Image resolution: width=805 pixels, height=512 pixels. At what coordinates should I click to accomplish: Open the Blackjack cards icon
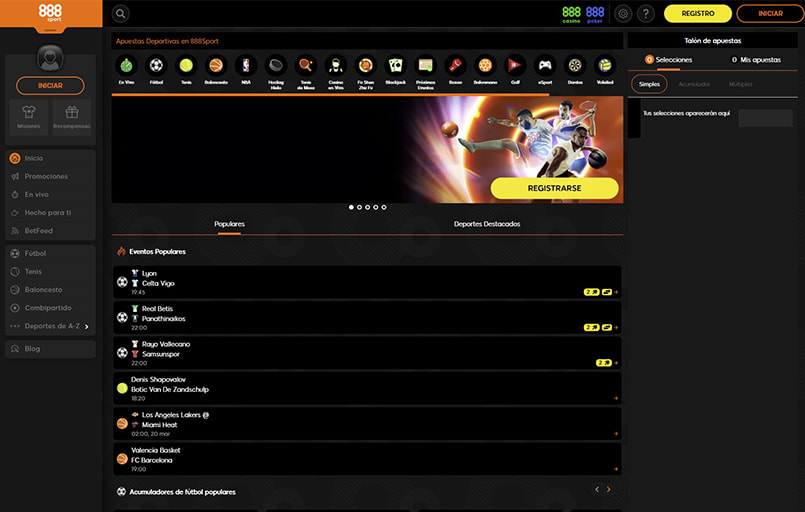[x=396, y=65]
